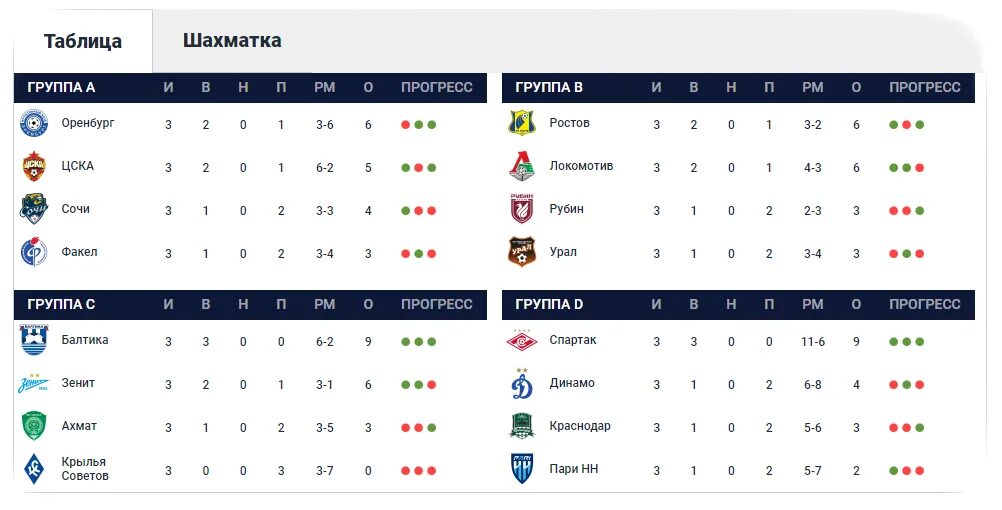Click Orenburg's red first progress dot

click(405, 125)
